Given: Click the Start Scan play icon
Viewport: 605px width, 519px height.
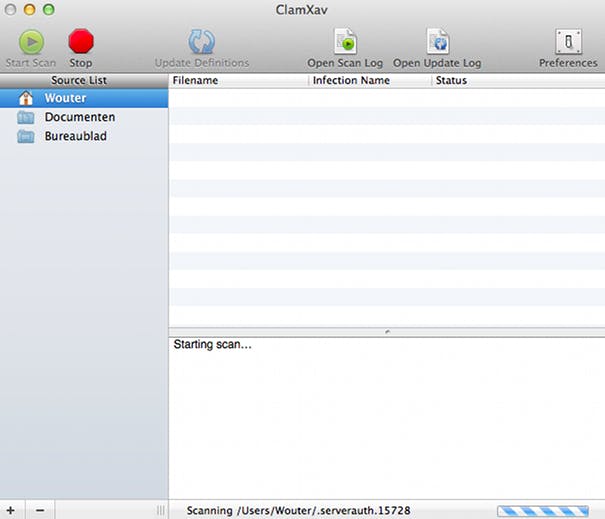Looking at the screenshot, I should (31, 42).
